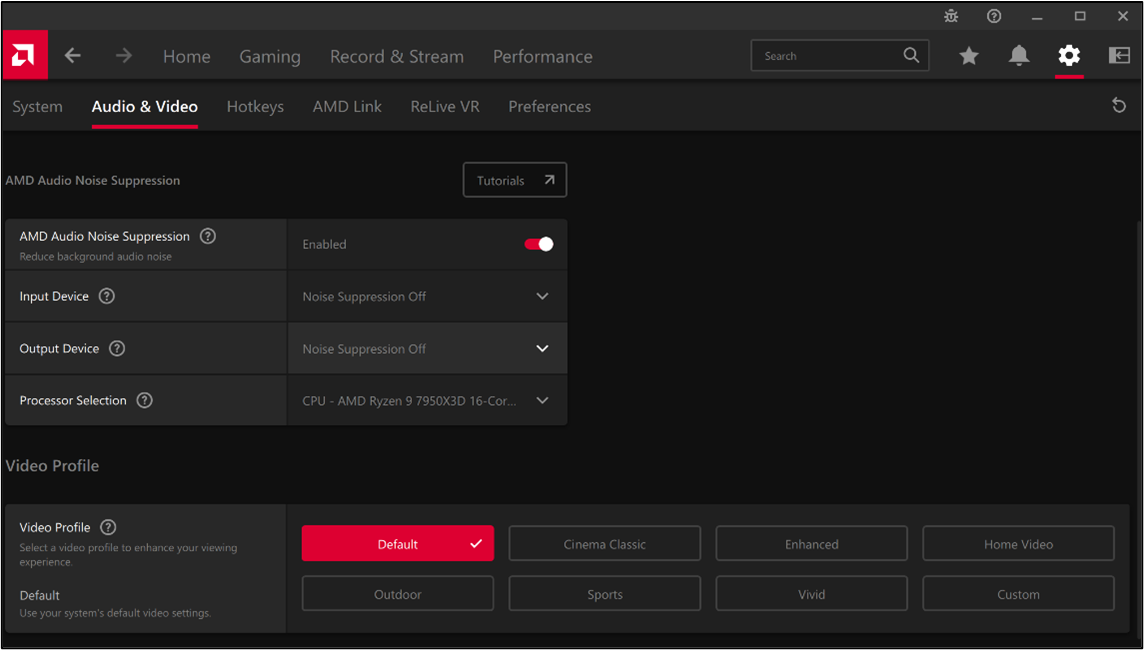Screen dimensions: 1144x650
Task: Open the Performance menu
Action: point(543,56)
